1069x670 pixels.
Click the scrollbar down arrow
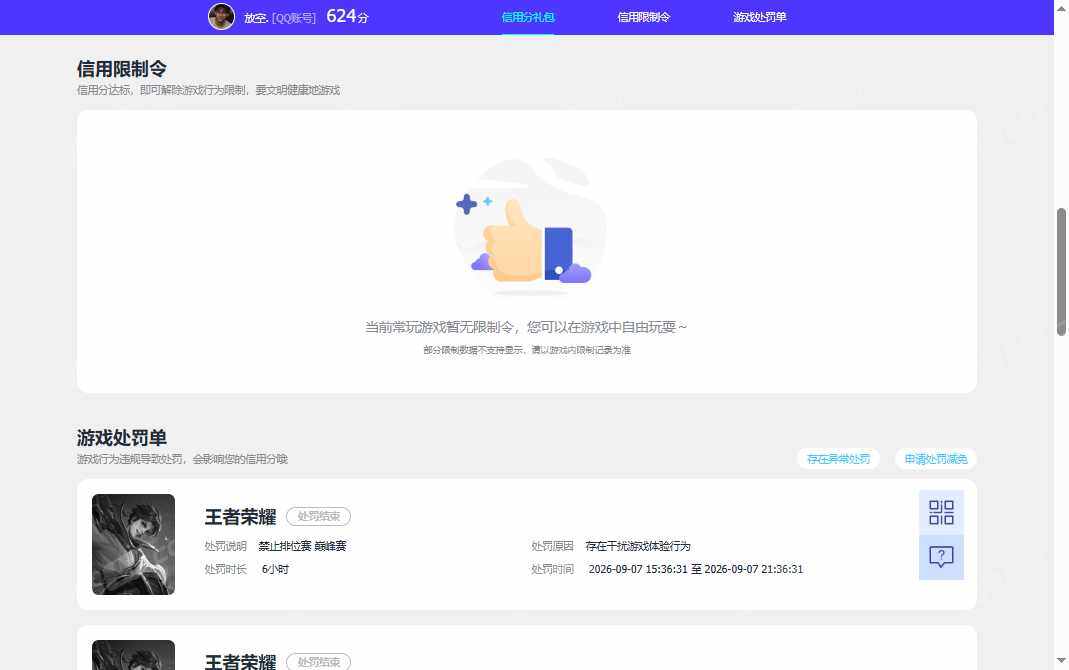click(1061, 660)
